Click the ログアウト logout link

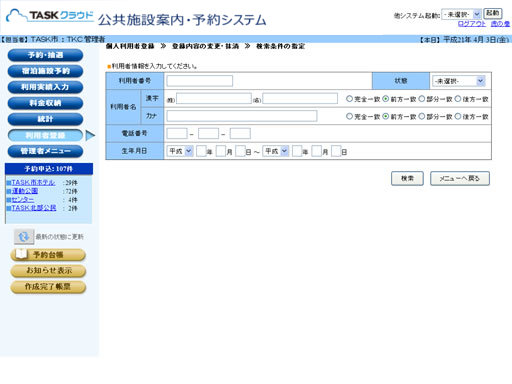pyautogui.click(x=472, y=24)
